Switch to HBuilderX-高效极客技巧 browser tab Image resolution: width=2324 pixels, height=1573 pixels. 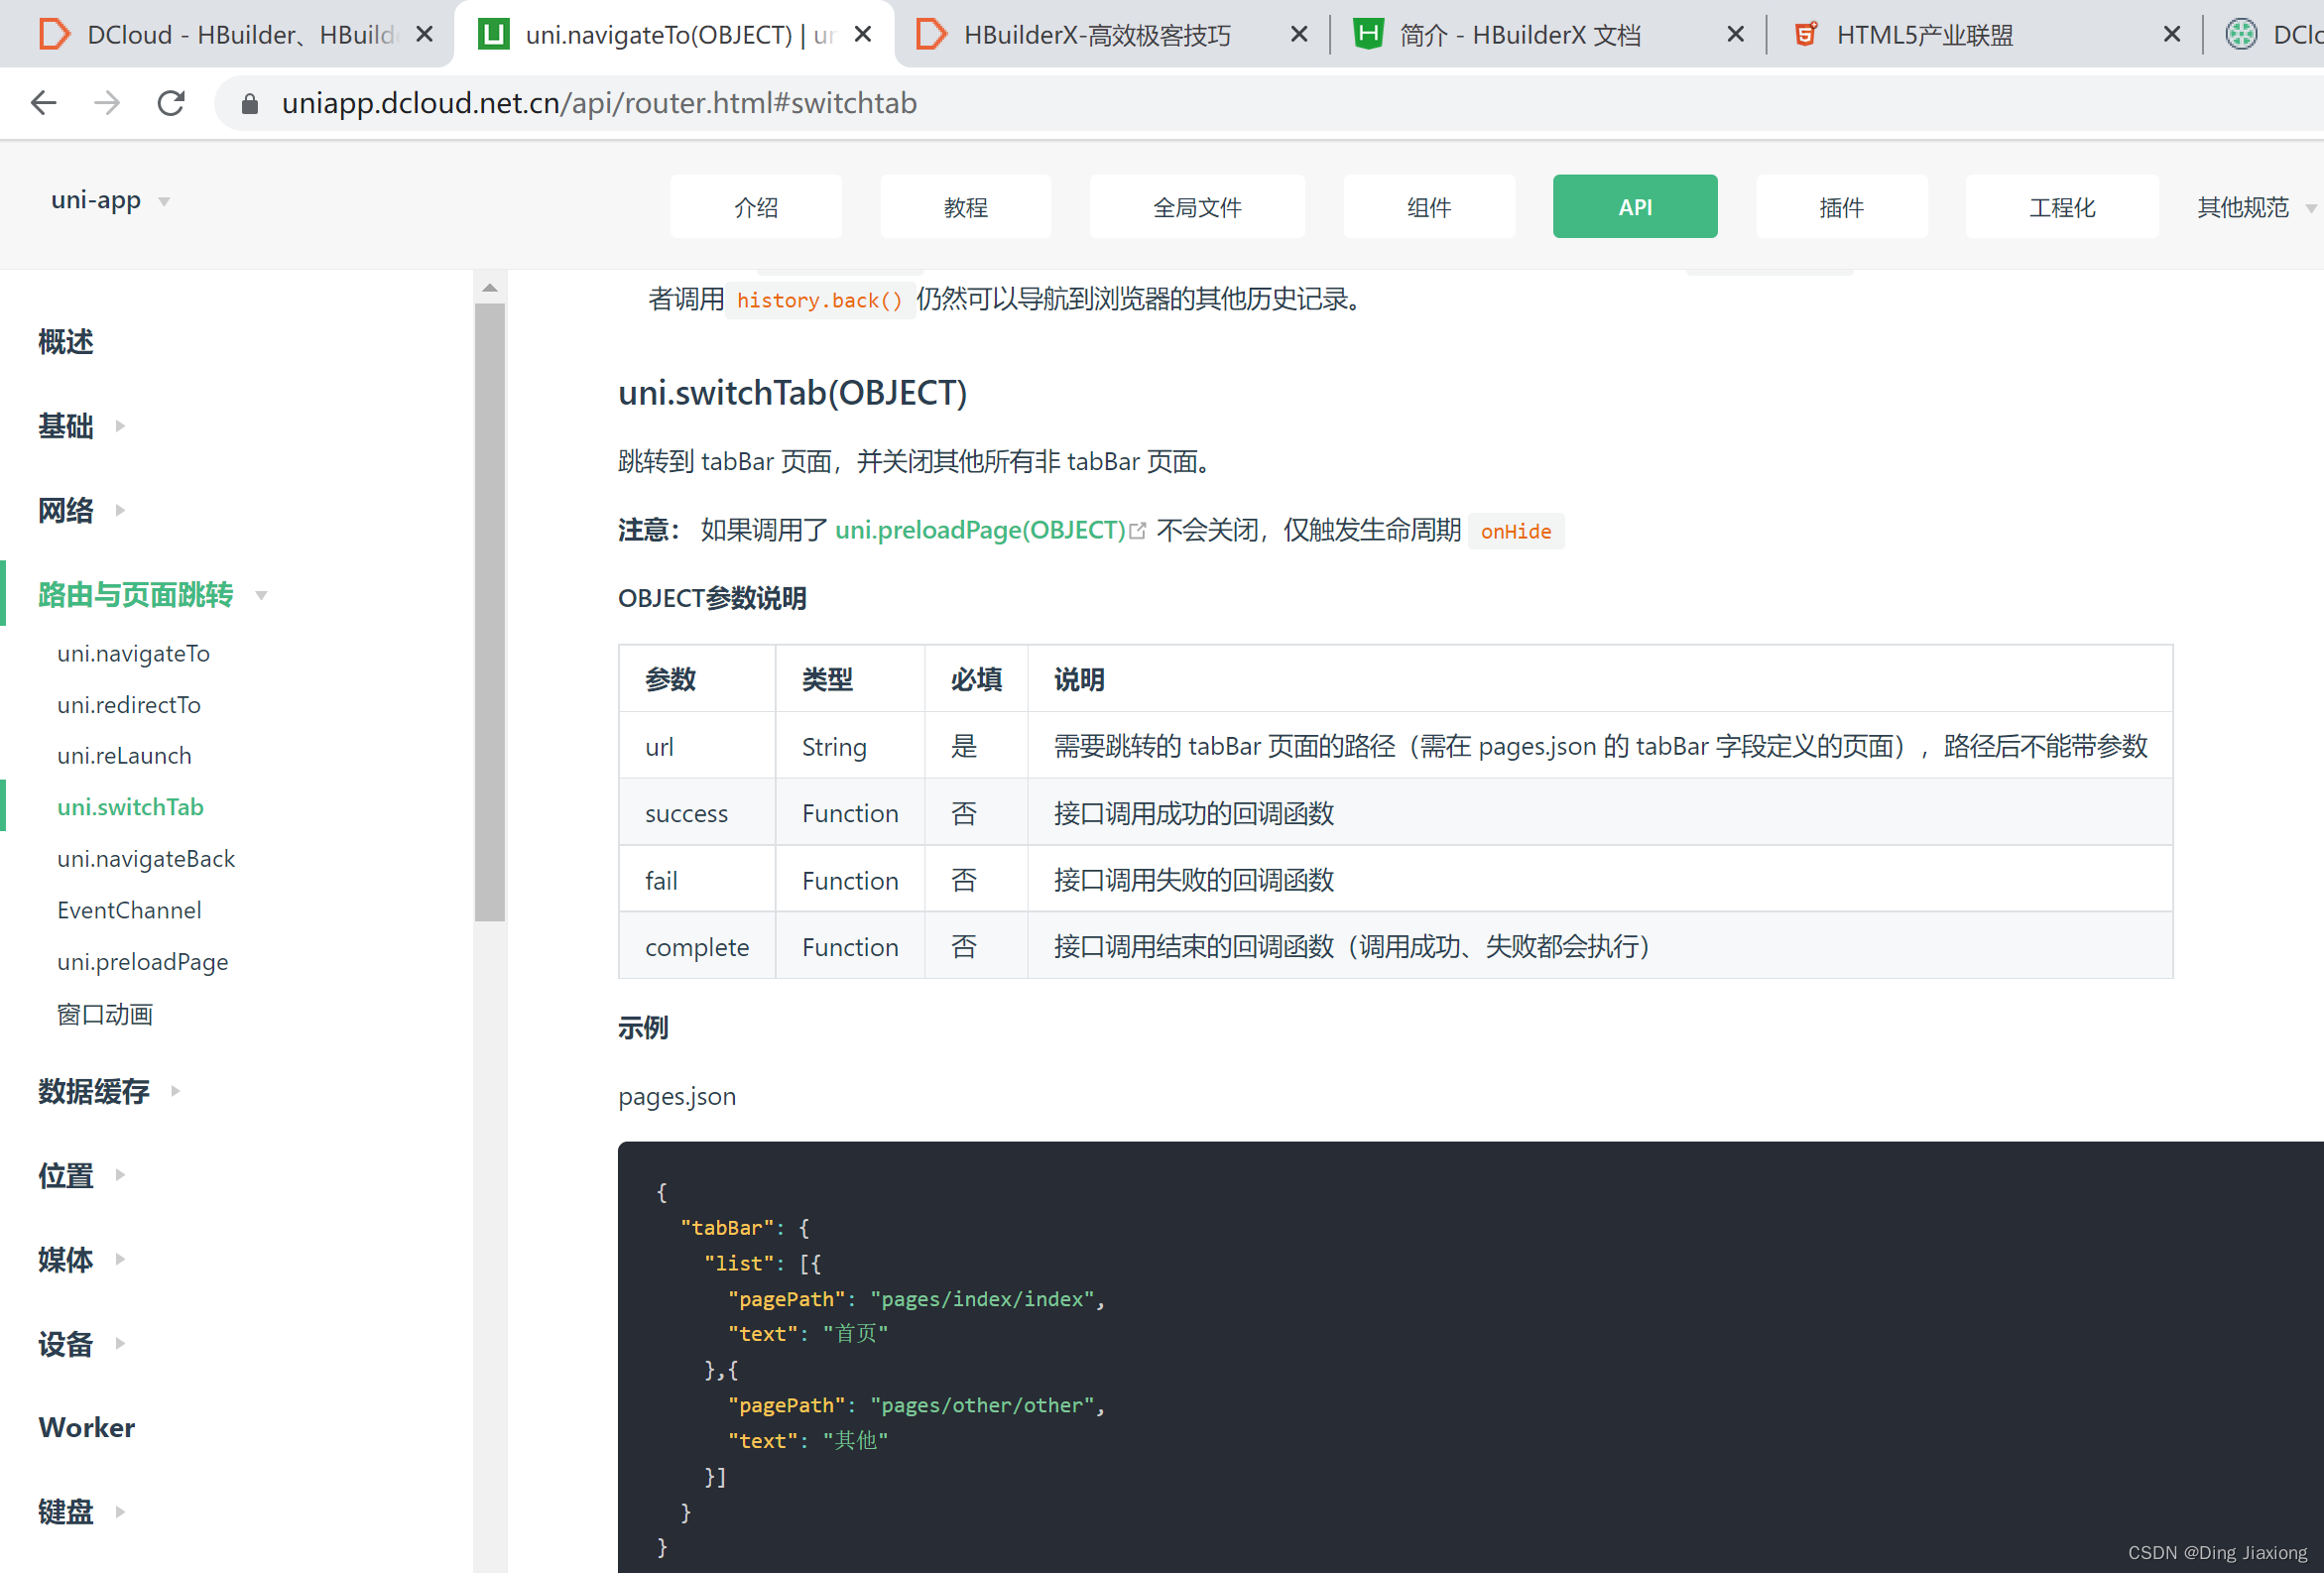(x=1110, y=35)
